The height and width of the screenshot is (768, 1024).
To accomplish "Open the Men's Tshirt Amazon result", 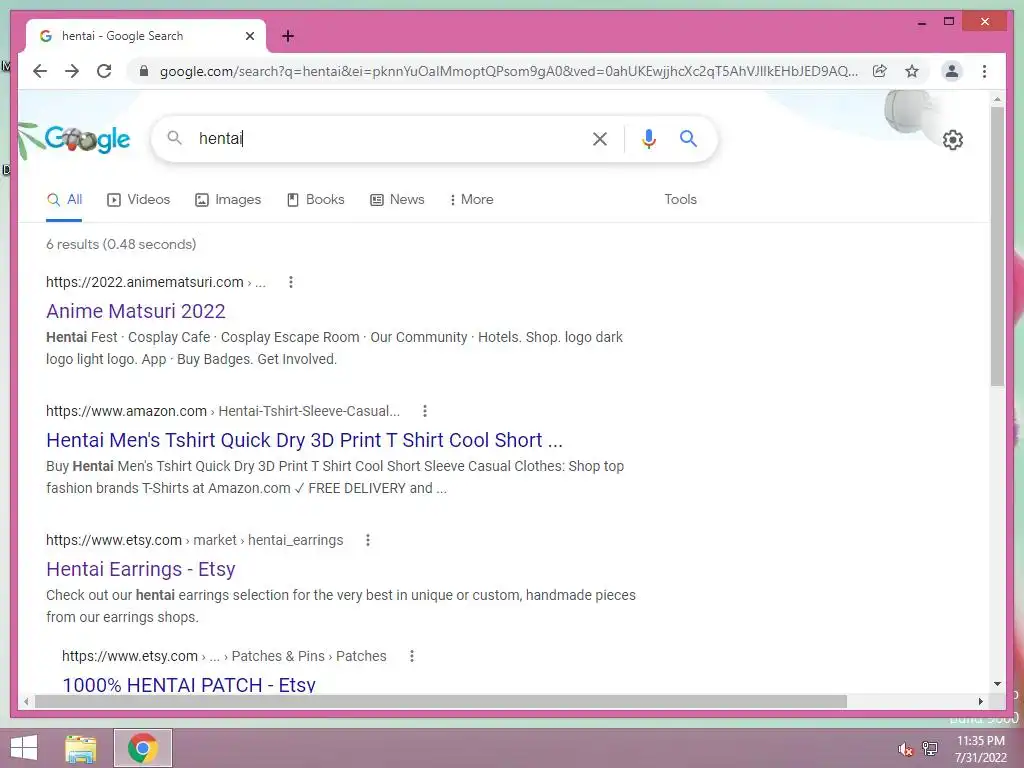I will tap(304, 440).
